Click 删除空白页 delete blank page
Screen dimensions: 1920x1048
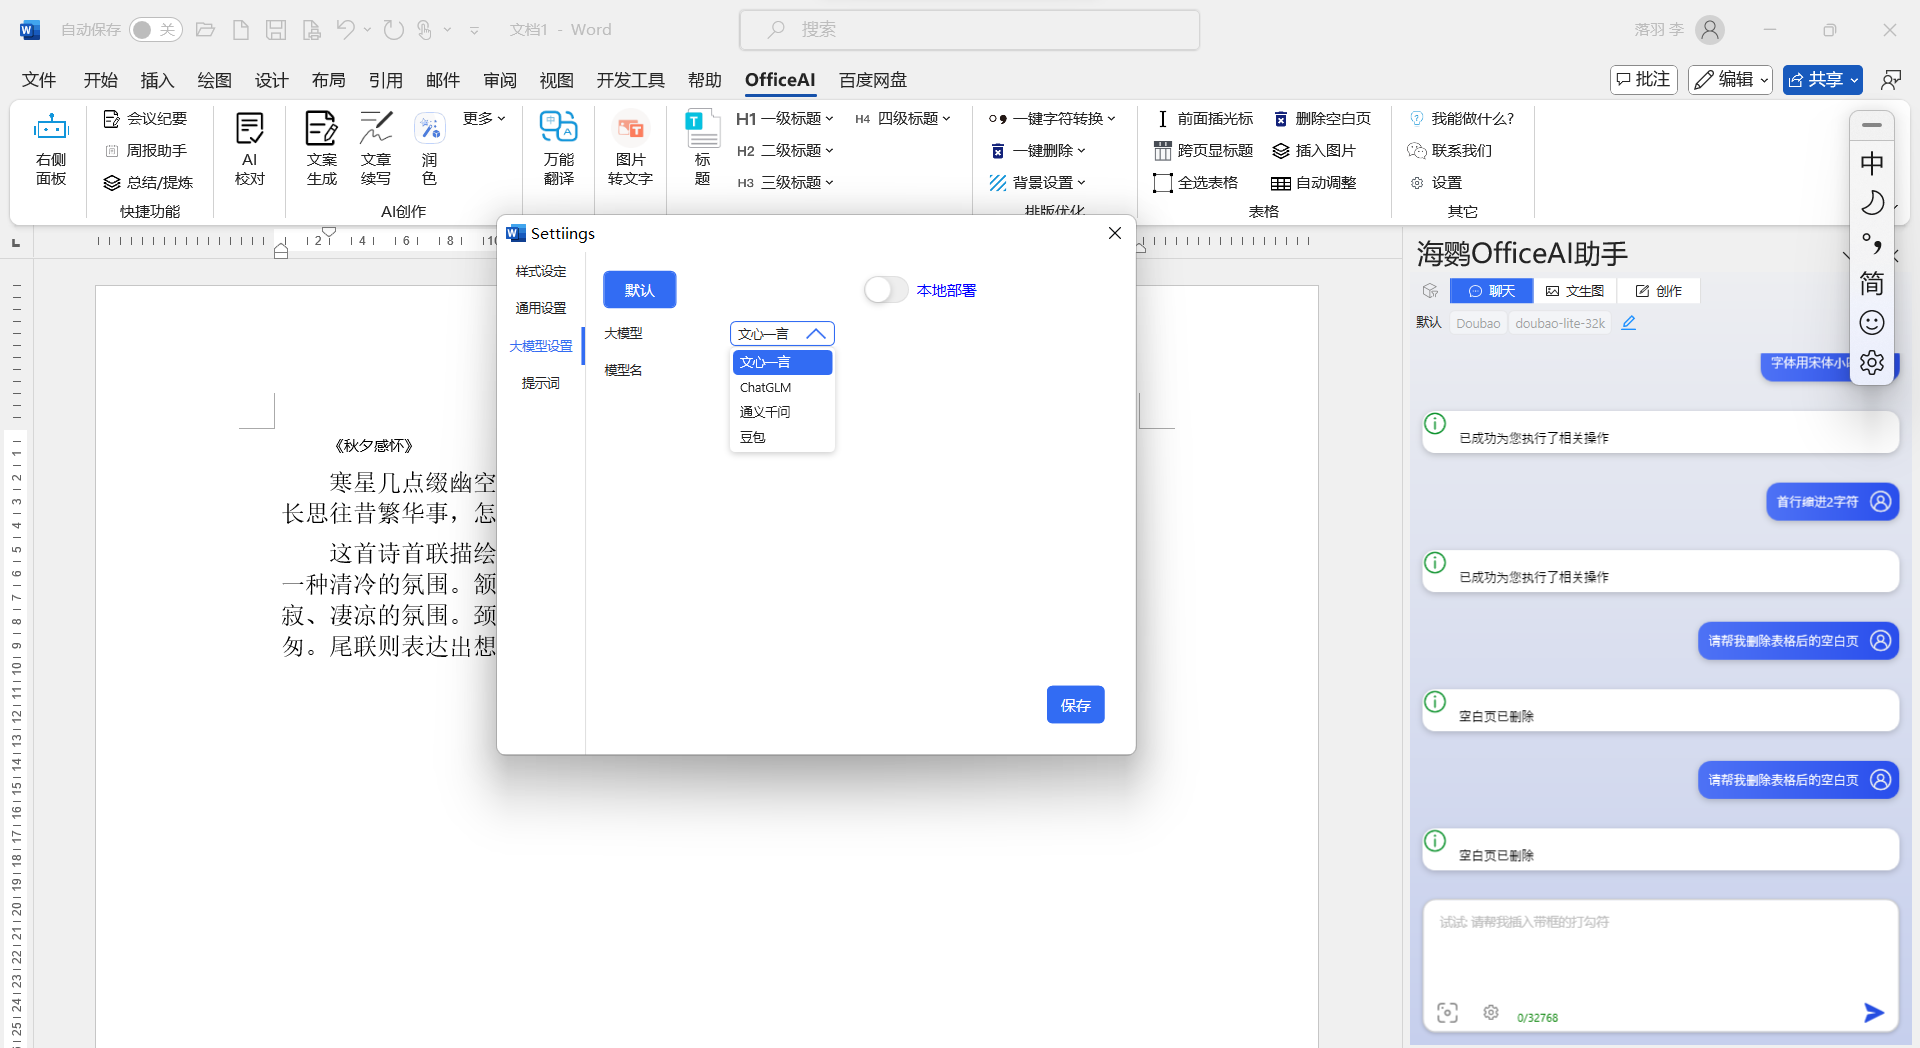click(x=1322, y=119)
